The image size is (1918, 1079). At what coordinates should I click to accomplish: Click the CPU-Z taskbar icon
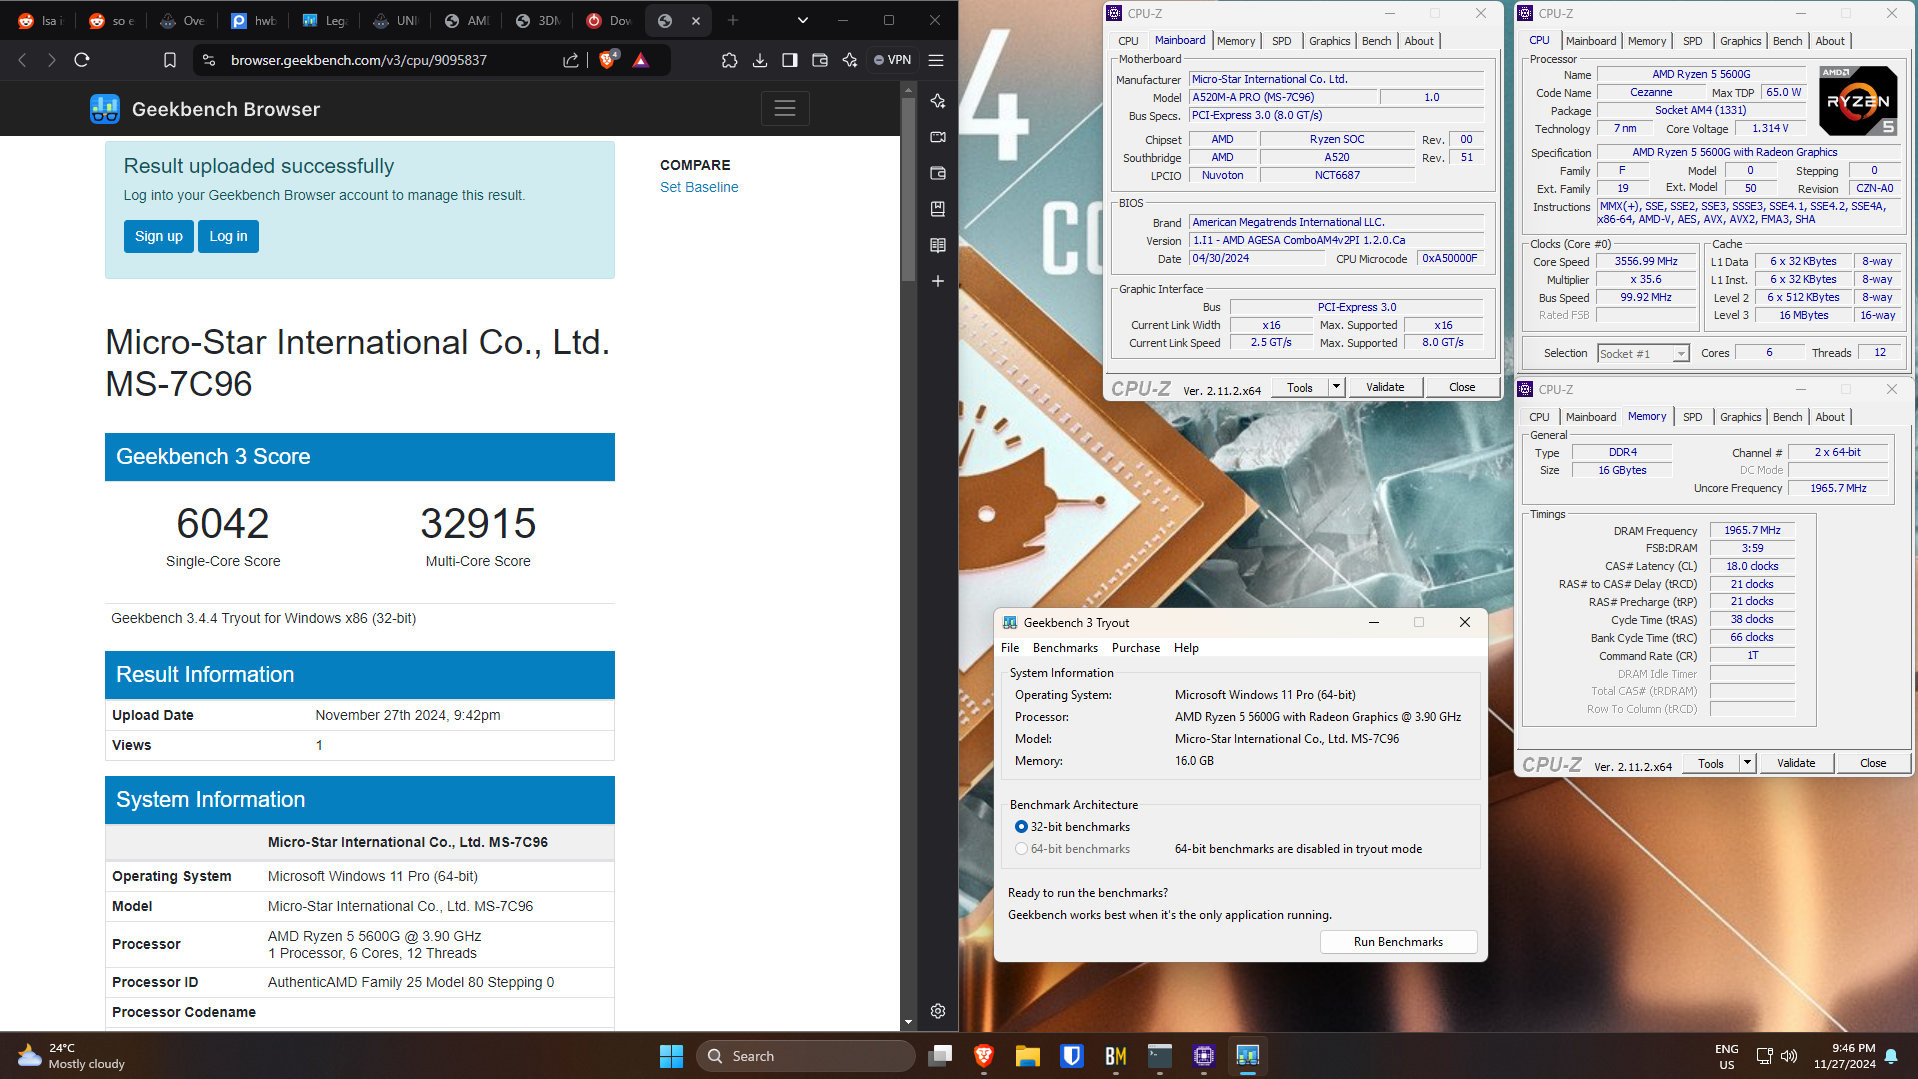1204,1056
